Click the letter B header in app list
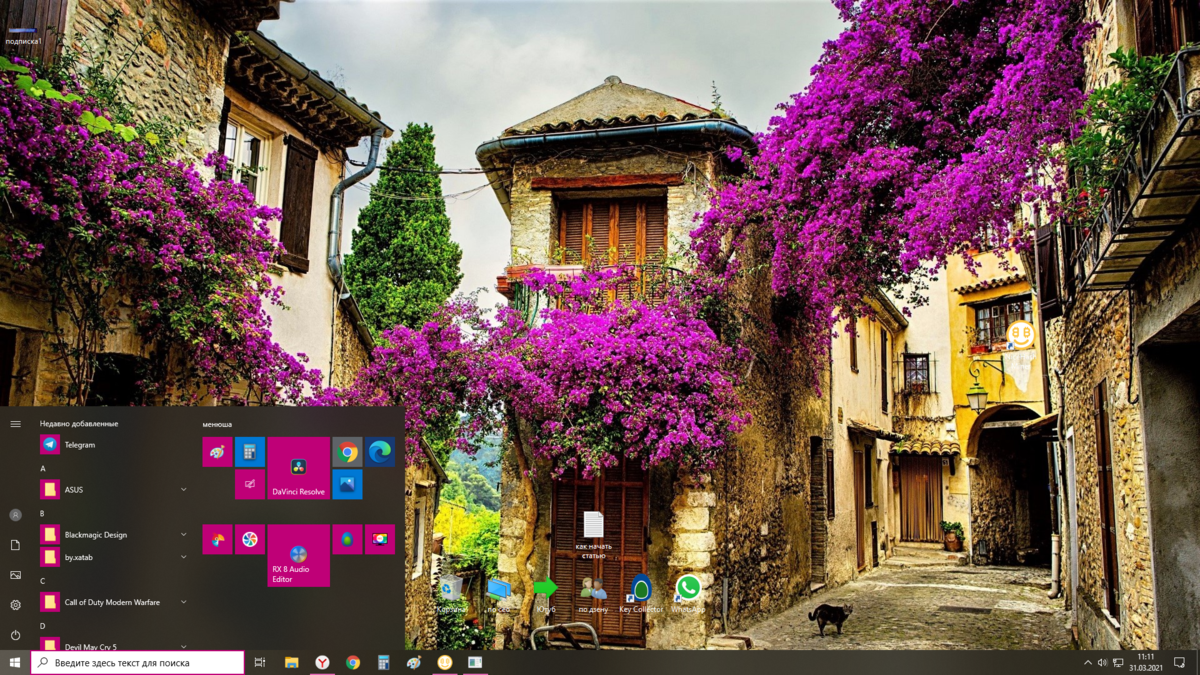The image size is (1200, 675). 42,513
